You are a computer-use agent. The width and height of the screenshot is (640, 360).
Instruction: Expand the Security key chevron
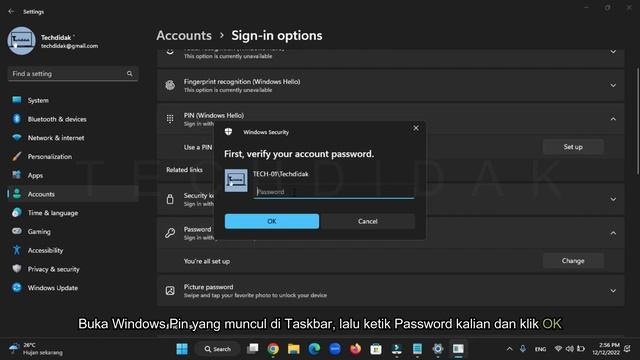[613, 199]
